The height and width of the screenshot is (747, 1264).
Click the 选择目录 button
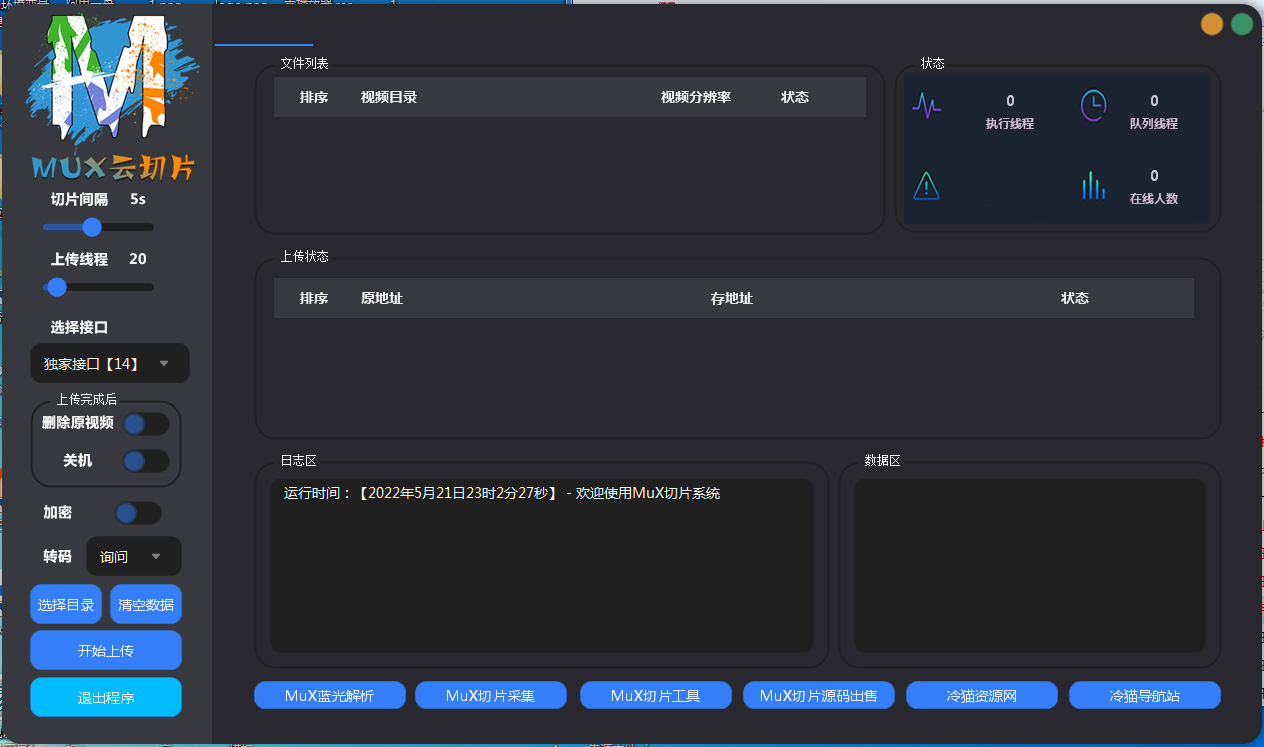click(66, 604)
